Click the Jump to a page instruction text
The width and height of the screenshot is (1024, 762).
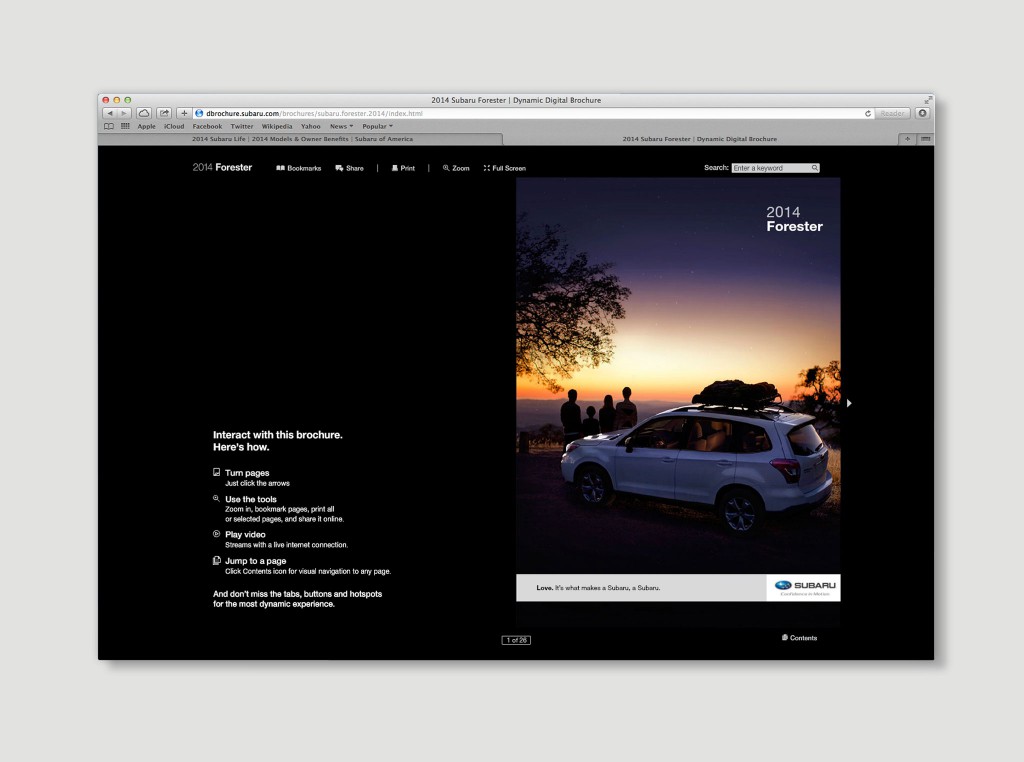(255, 561)
